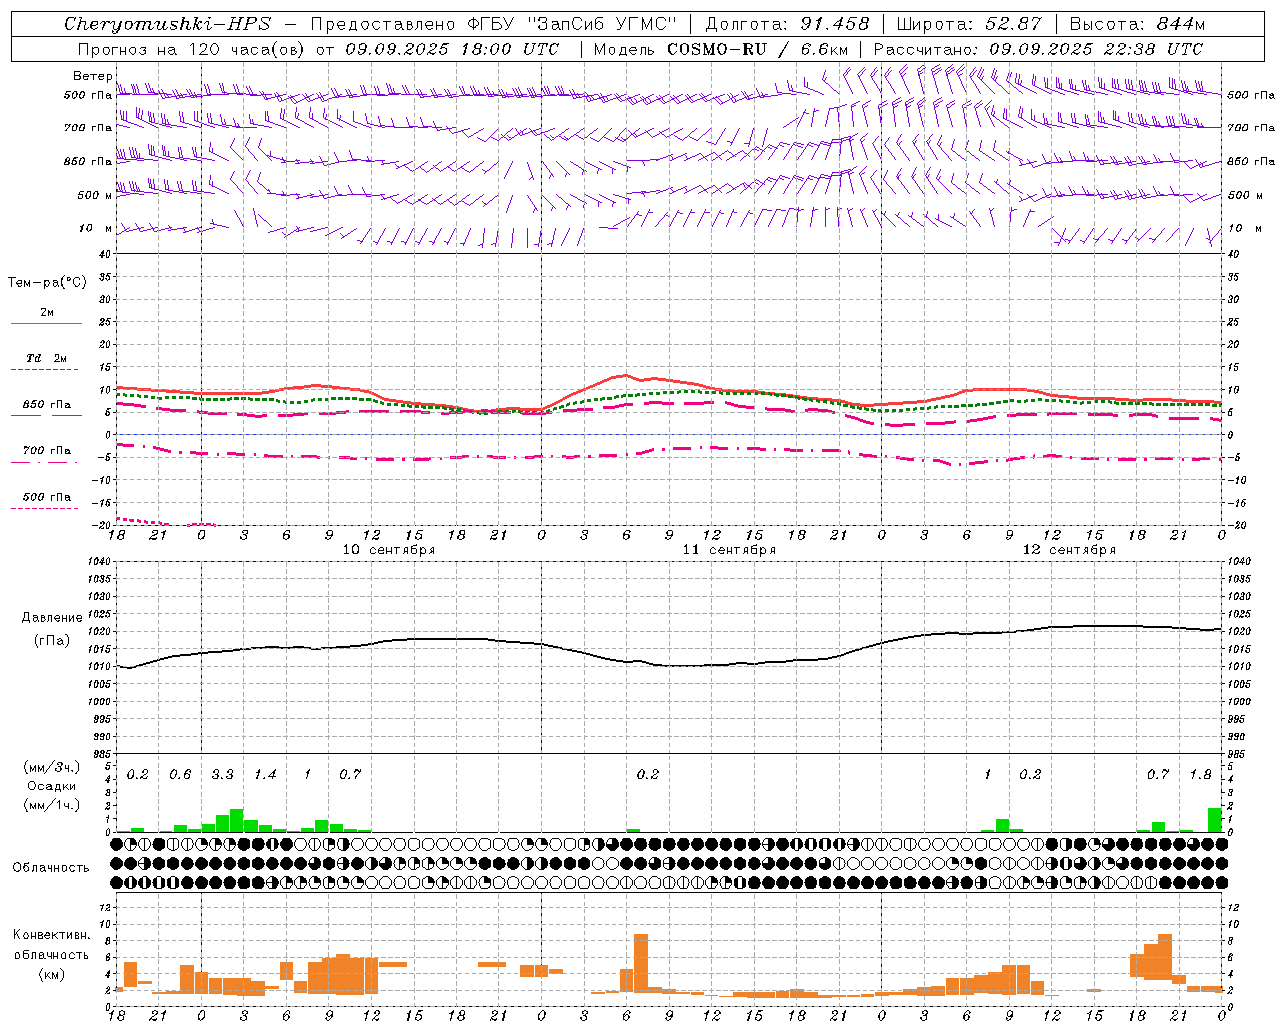Screen dimensions: 1280x1024
Task: Click the computed time Рассчитано: 09.09.2025 22:38 UTC
Action: point(1038,49)
